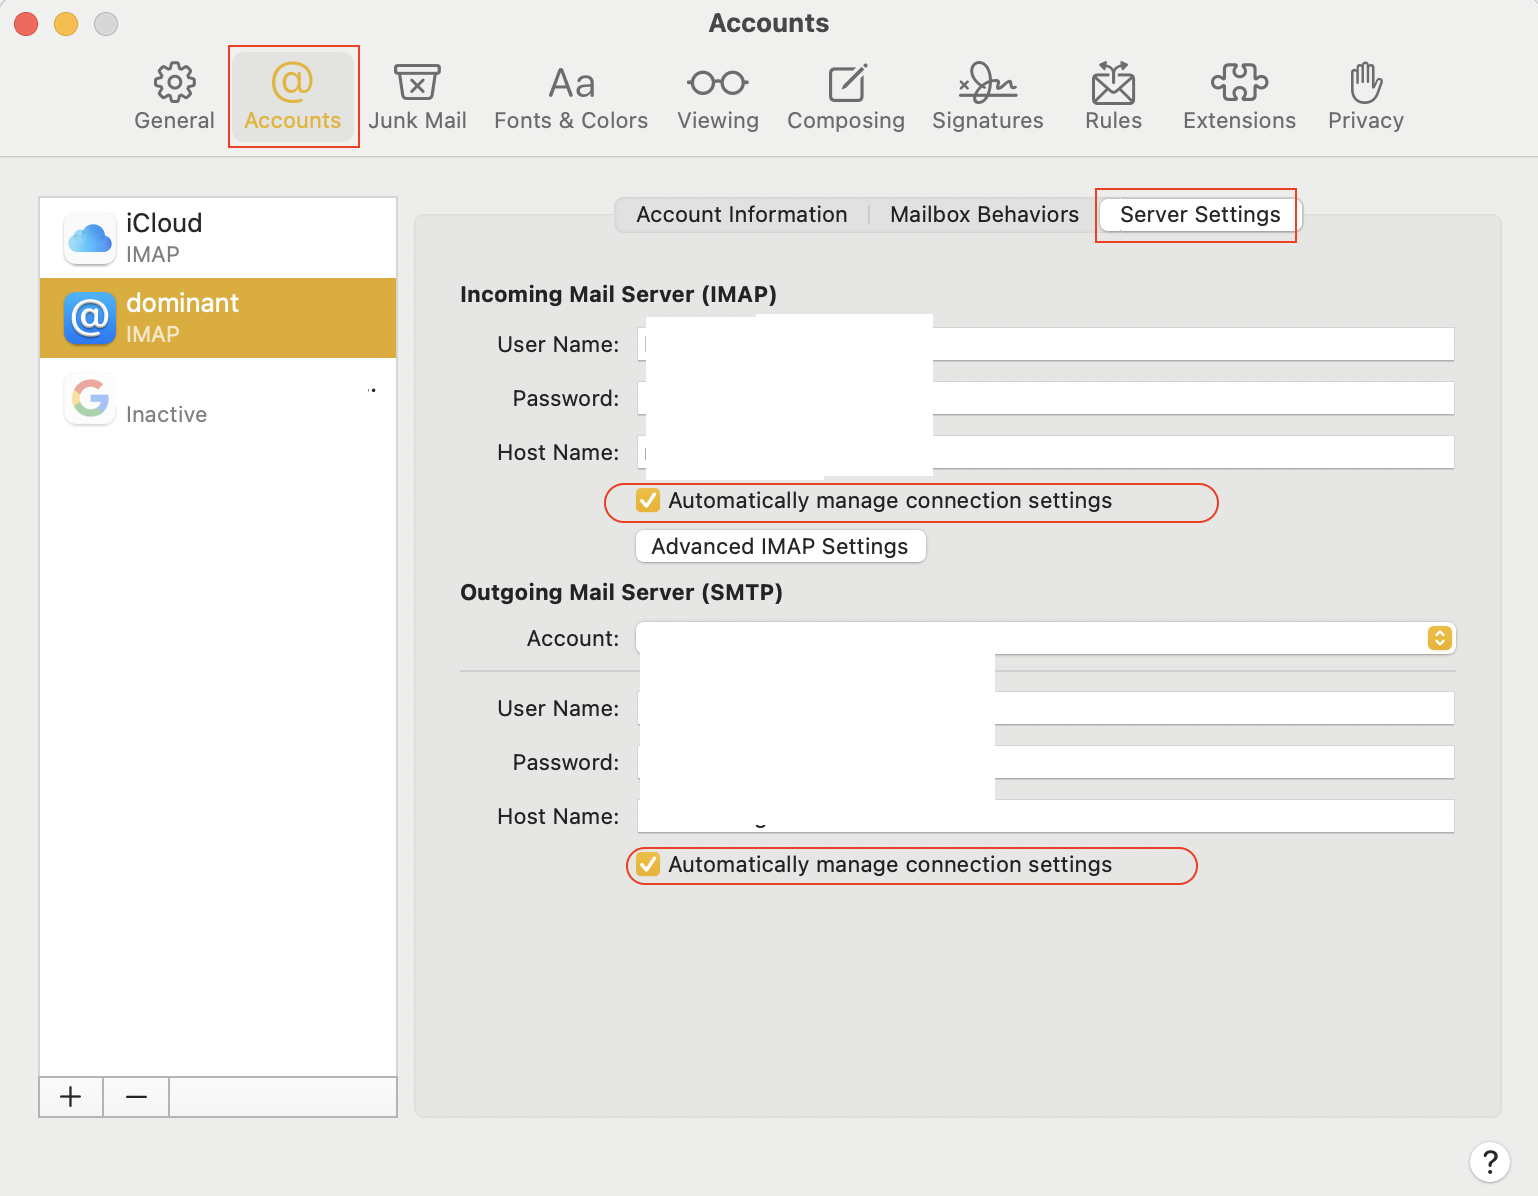The image size is (1538, 1196).
Task: Close the Accounts window
Action: pyautogui.click(x=26, y=23)
